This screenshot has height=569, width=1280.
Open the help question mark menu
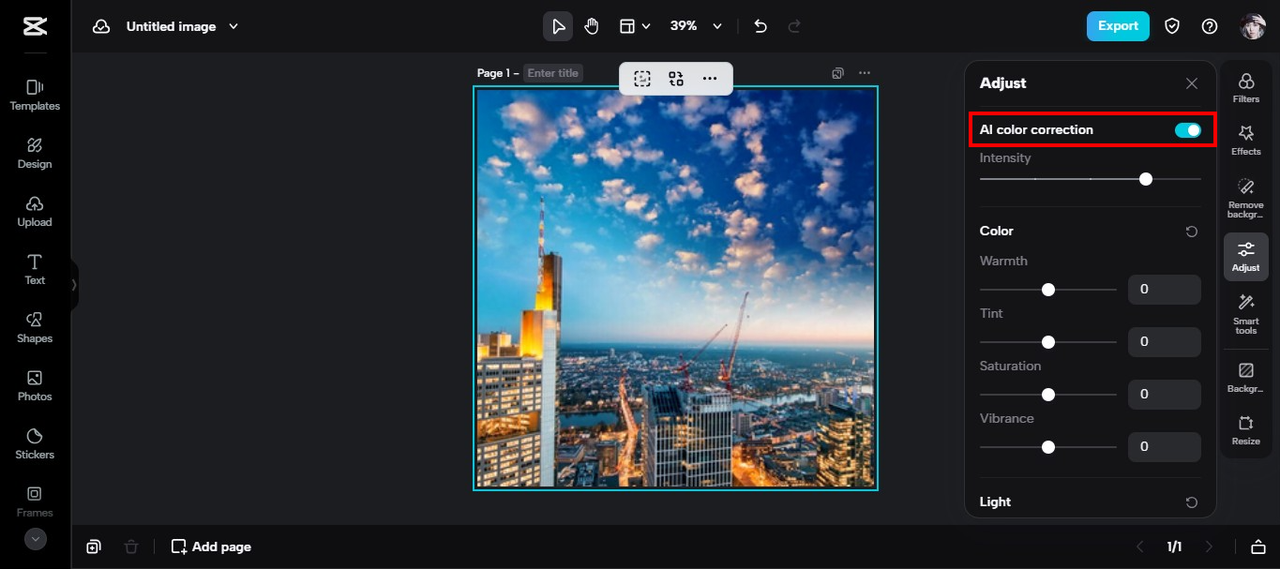1209,26
